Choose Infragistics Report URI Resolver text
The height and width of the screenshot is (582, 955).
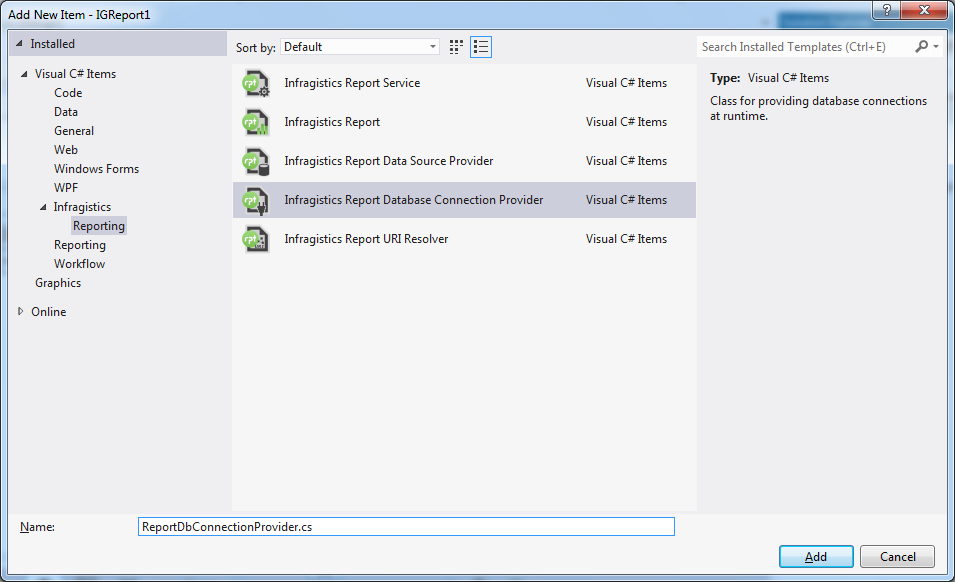point(366,239)
